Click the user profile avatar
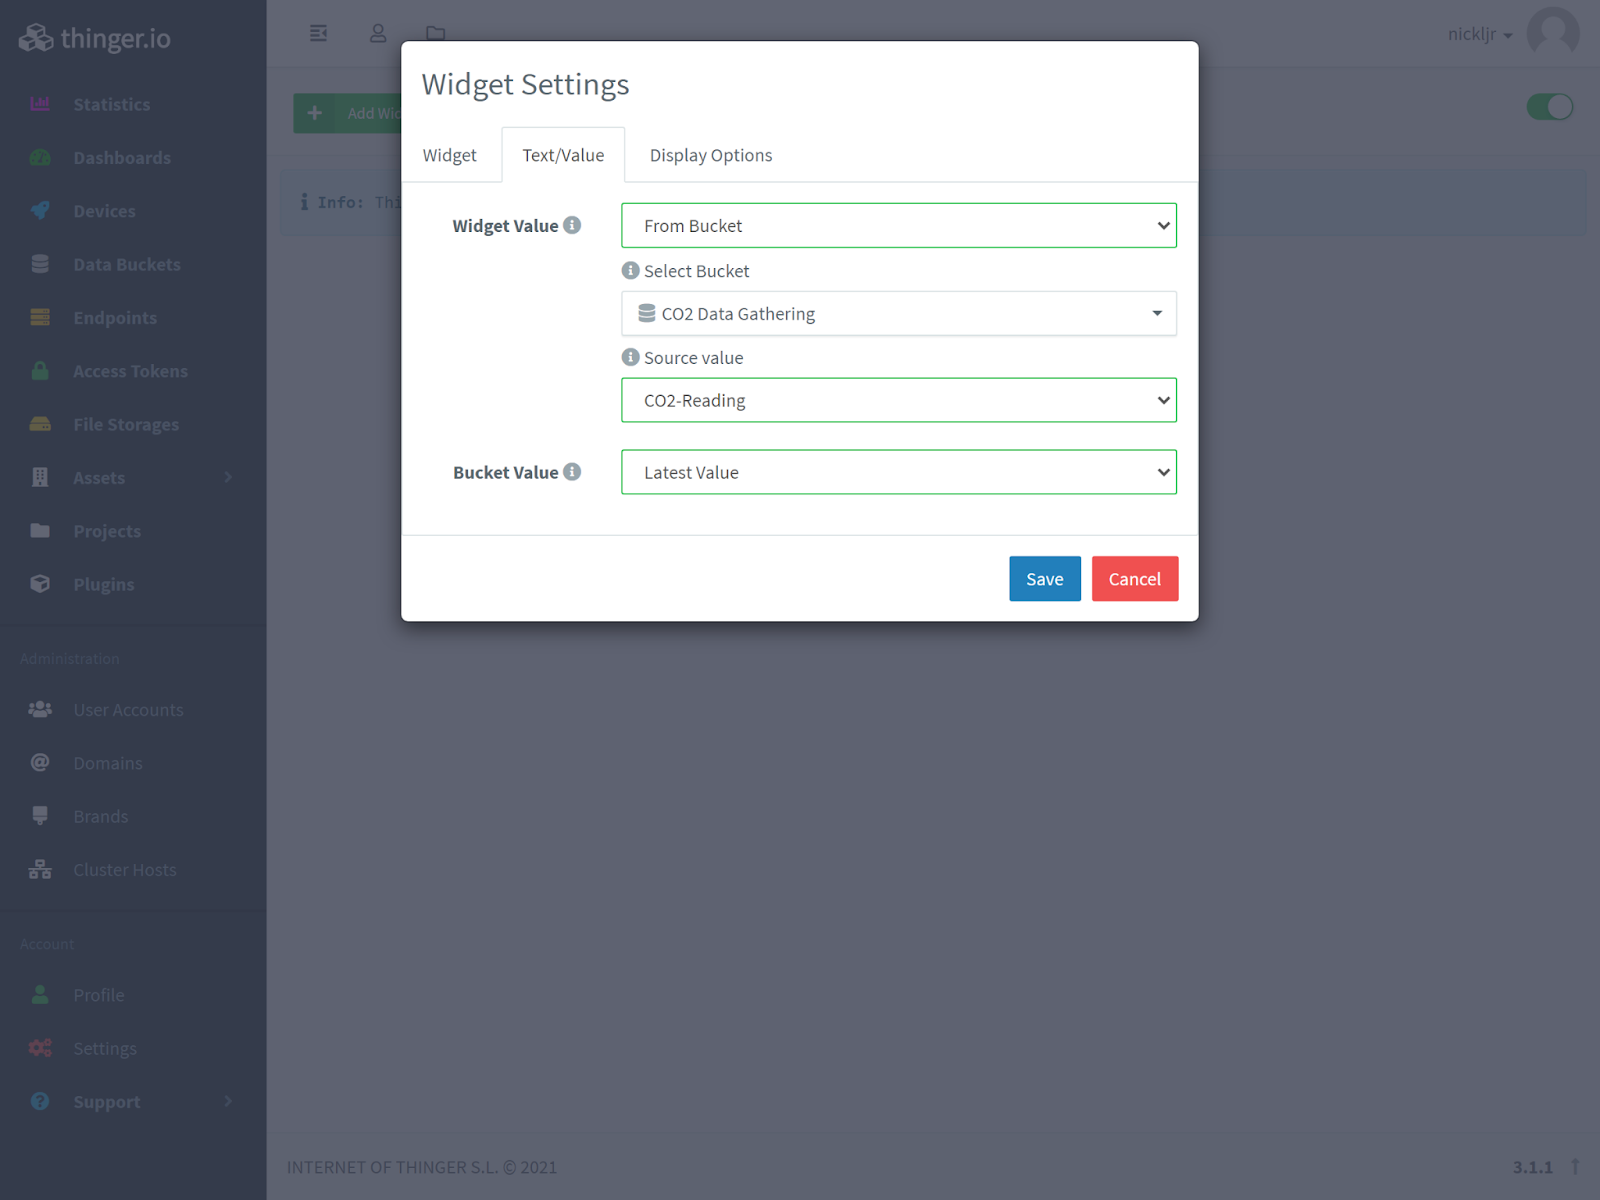This screenshot has height=1200, width=1600. [x=1552, y=33]
